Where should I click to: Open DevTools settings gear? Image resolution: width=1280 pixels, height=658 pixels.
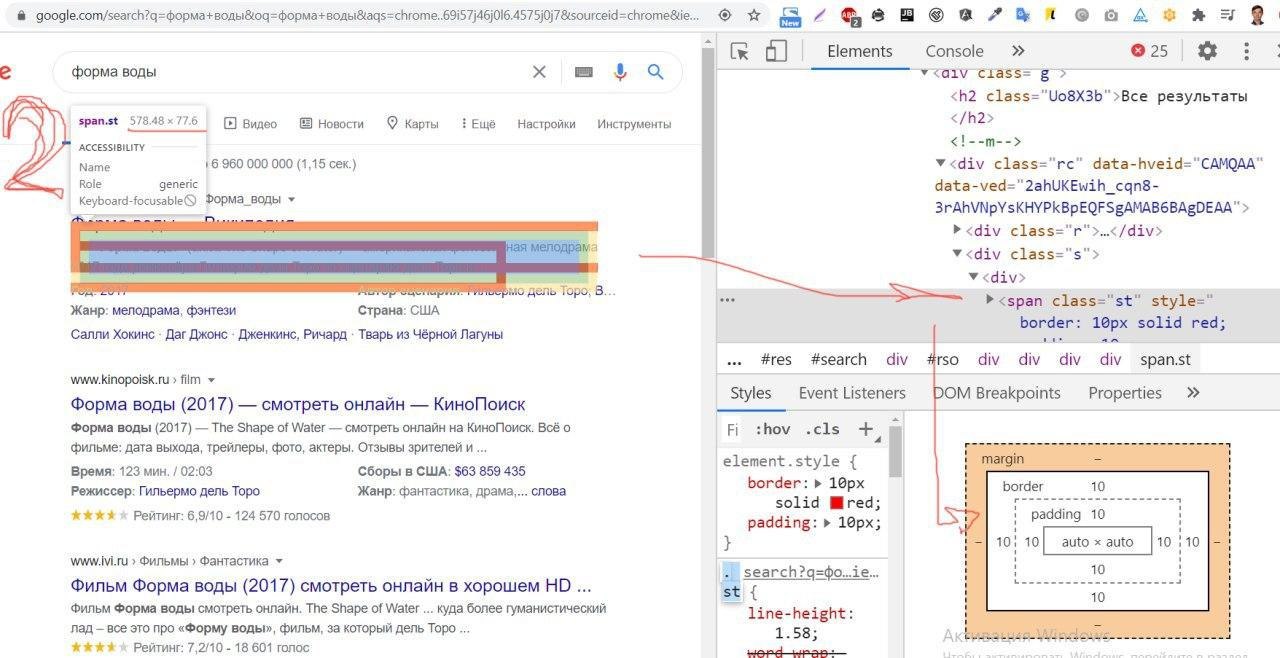point(1208,51)
